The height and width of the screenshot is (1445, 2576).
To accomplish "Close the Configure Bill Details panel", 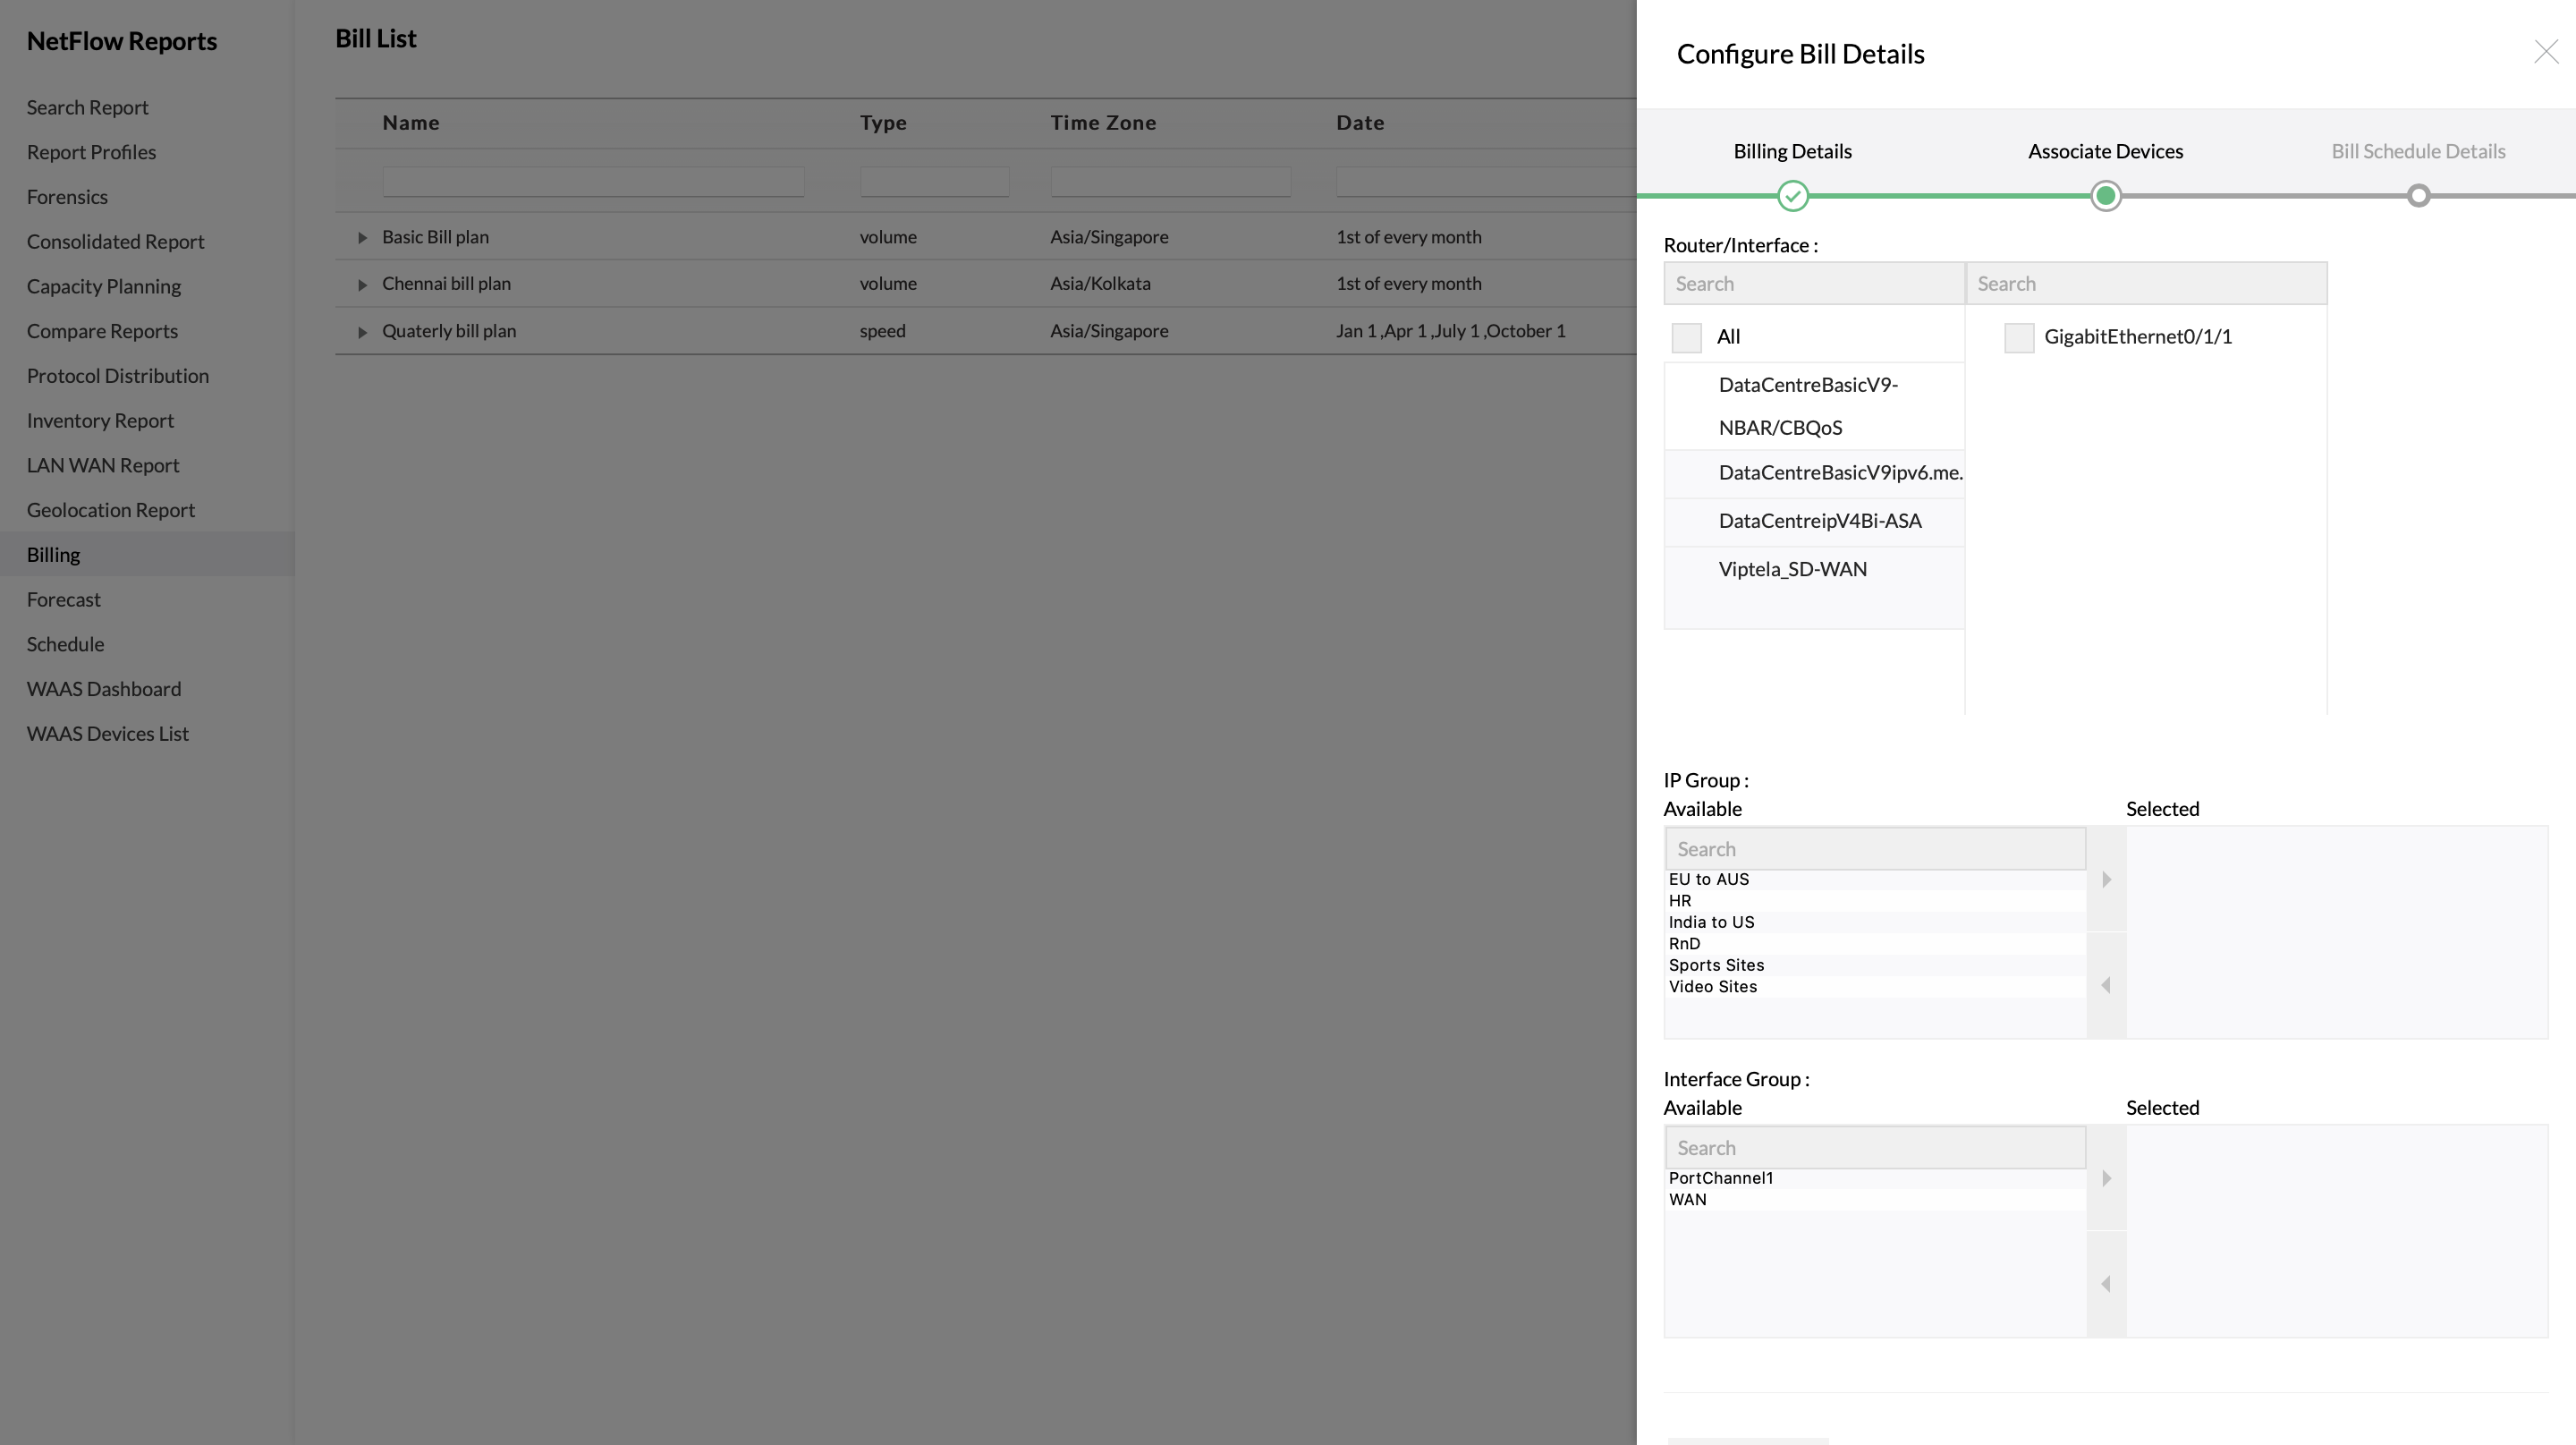I will [2544, 51].
